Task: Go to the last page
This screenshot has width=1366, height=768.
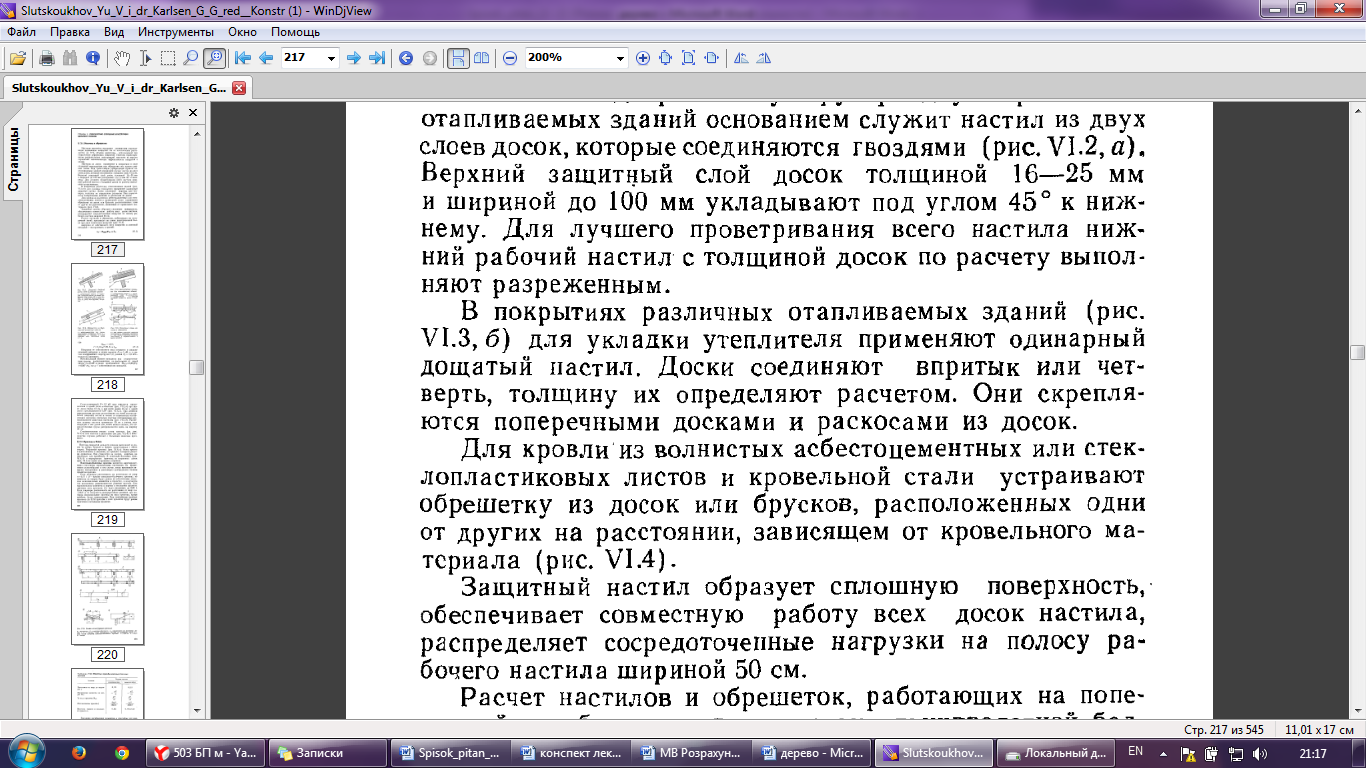Action: pyautogui.click(x=377, y=58)
